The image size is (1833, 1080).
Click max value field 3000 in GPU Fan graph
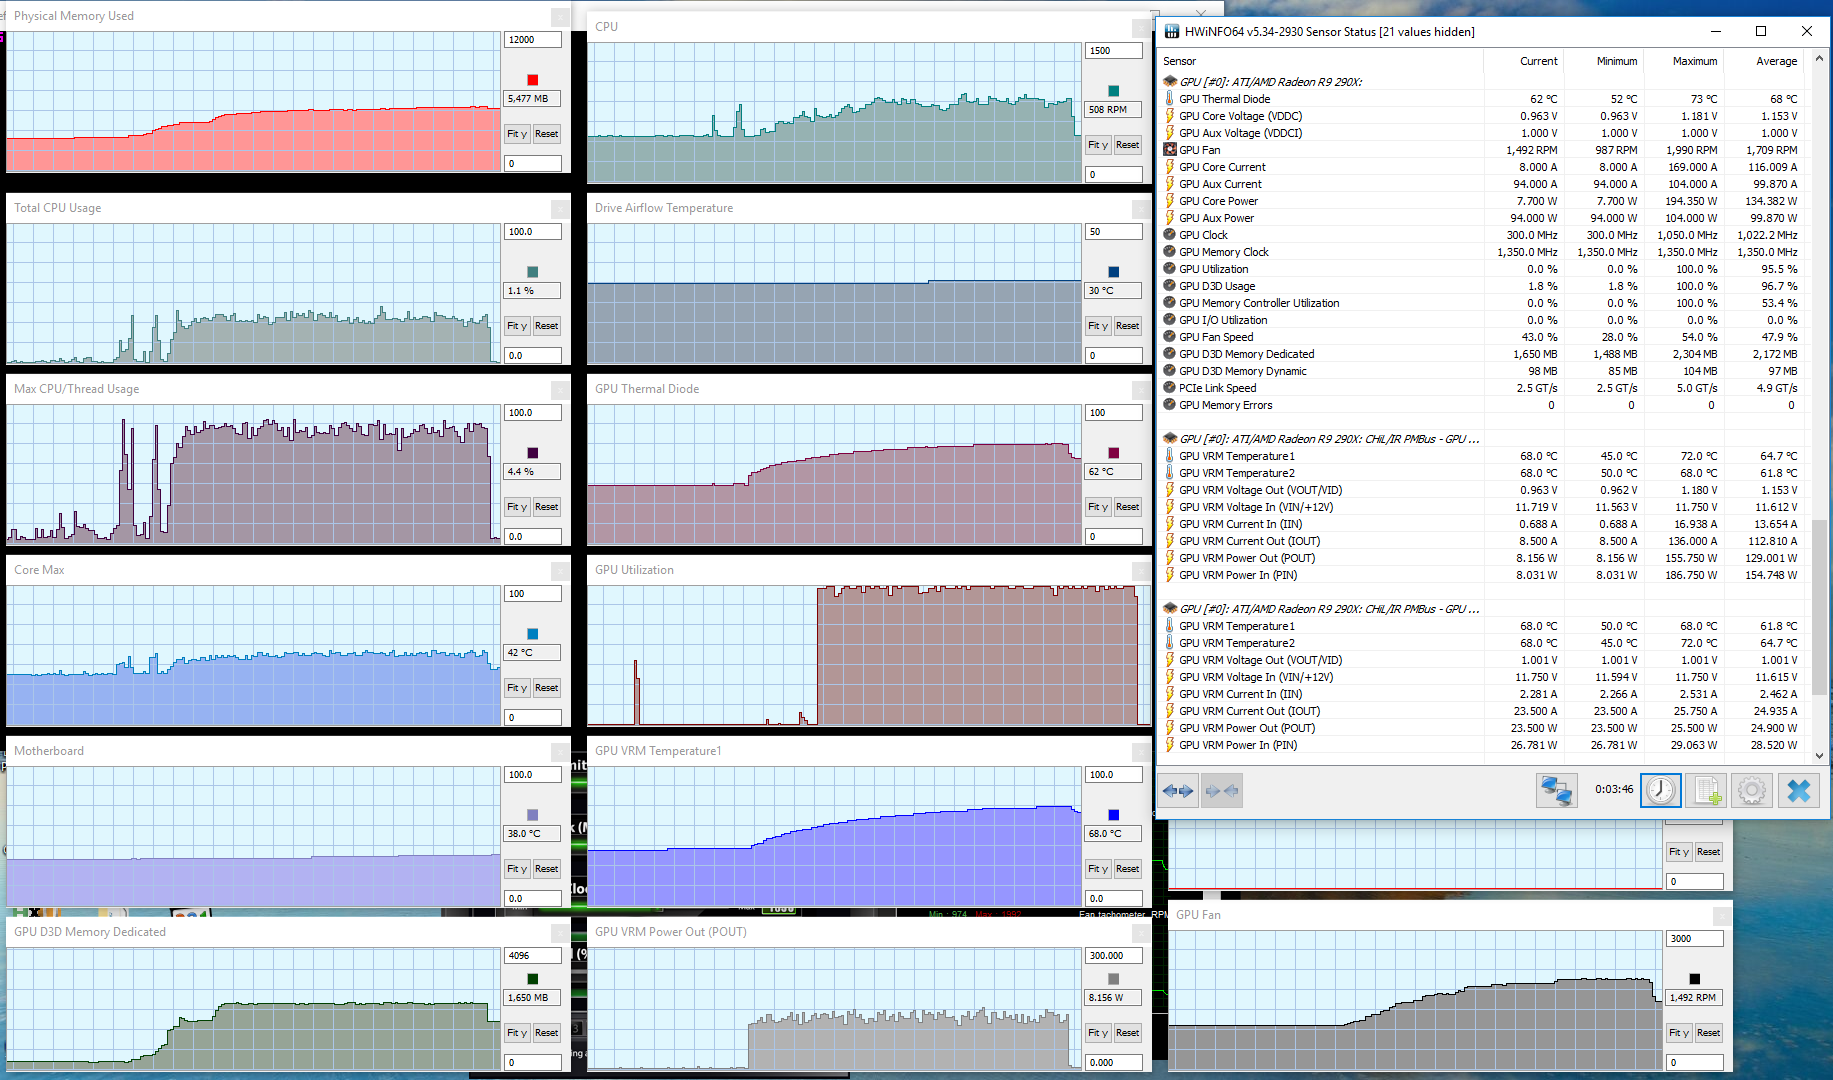pyautogui.click(x=1695, y=939)
